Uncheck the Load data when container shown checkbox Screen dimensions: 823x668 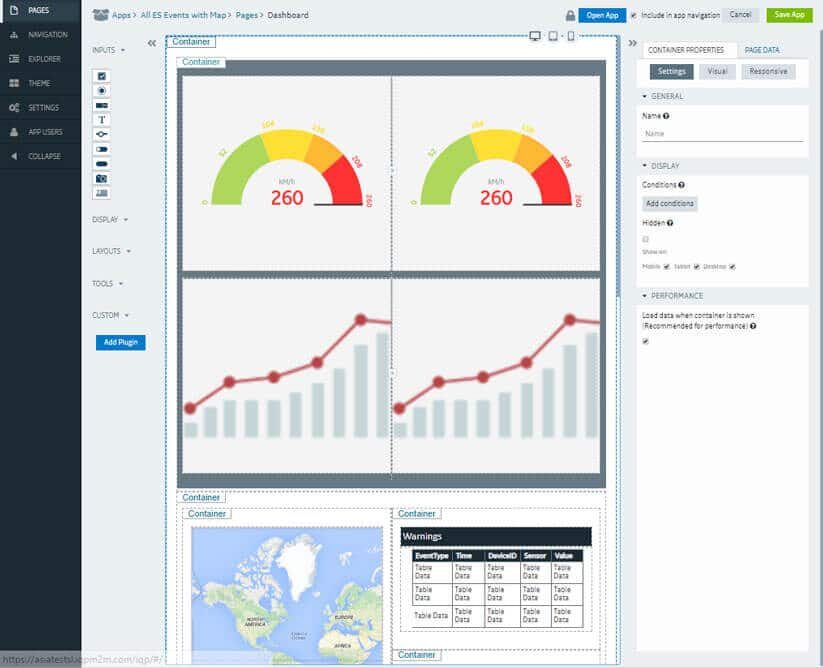tap(646, 341)
